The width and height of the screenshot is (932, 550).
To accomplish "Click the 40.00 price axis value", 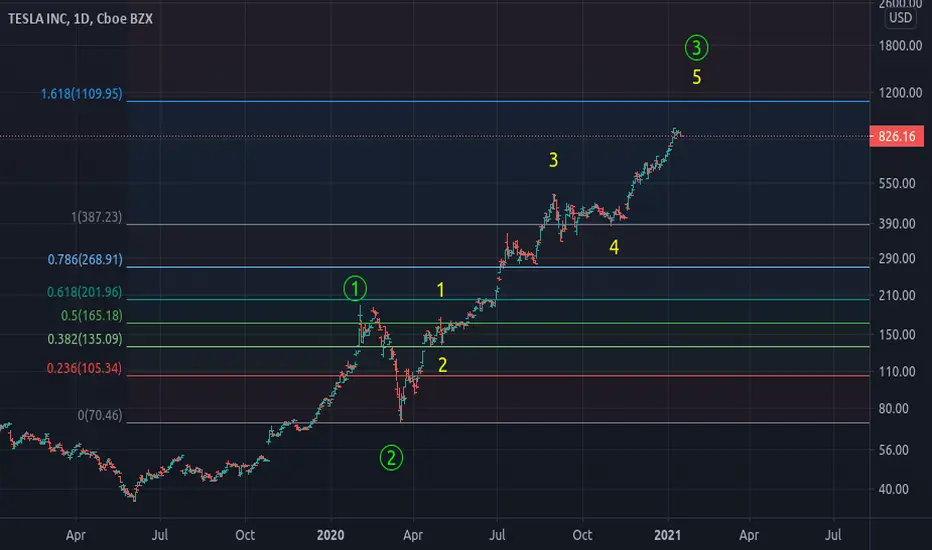I will click(x=894, y=489).
